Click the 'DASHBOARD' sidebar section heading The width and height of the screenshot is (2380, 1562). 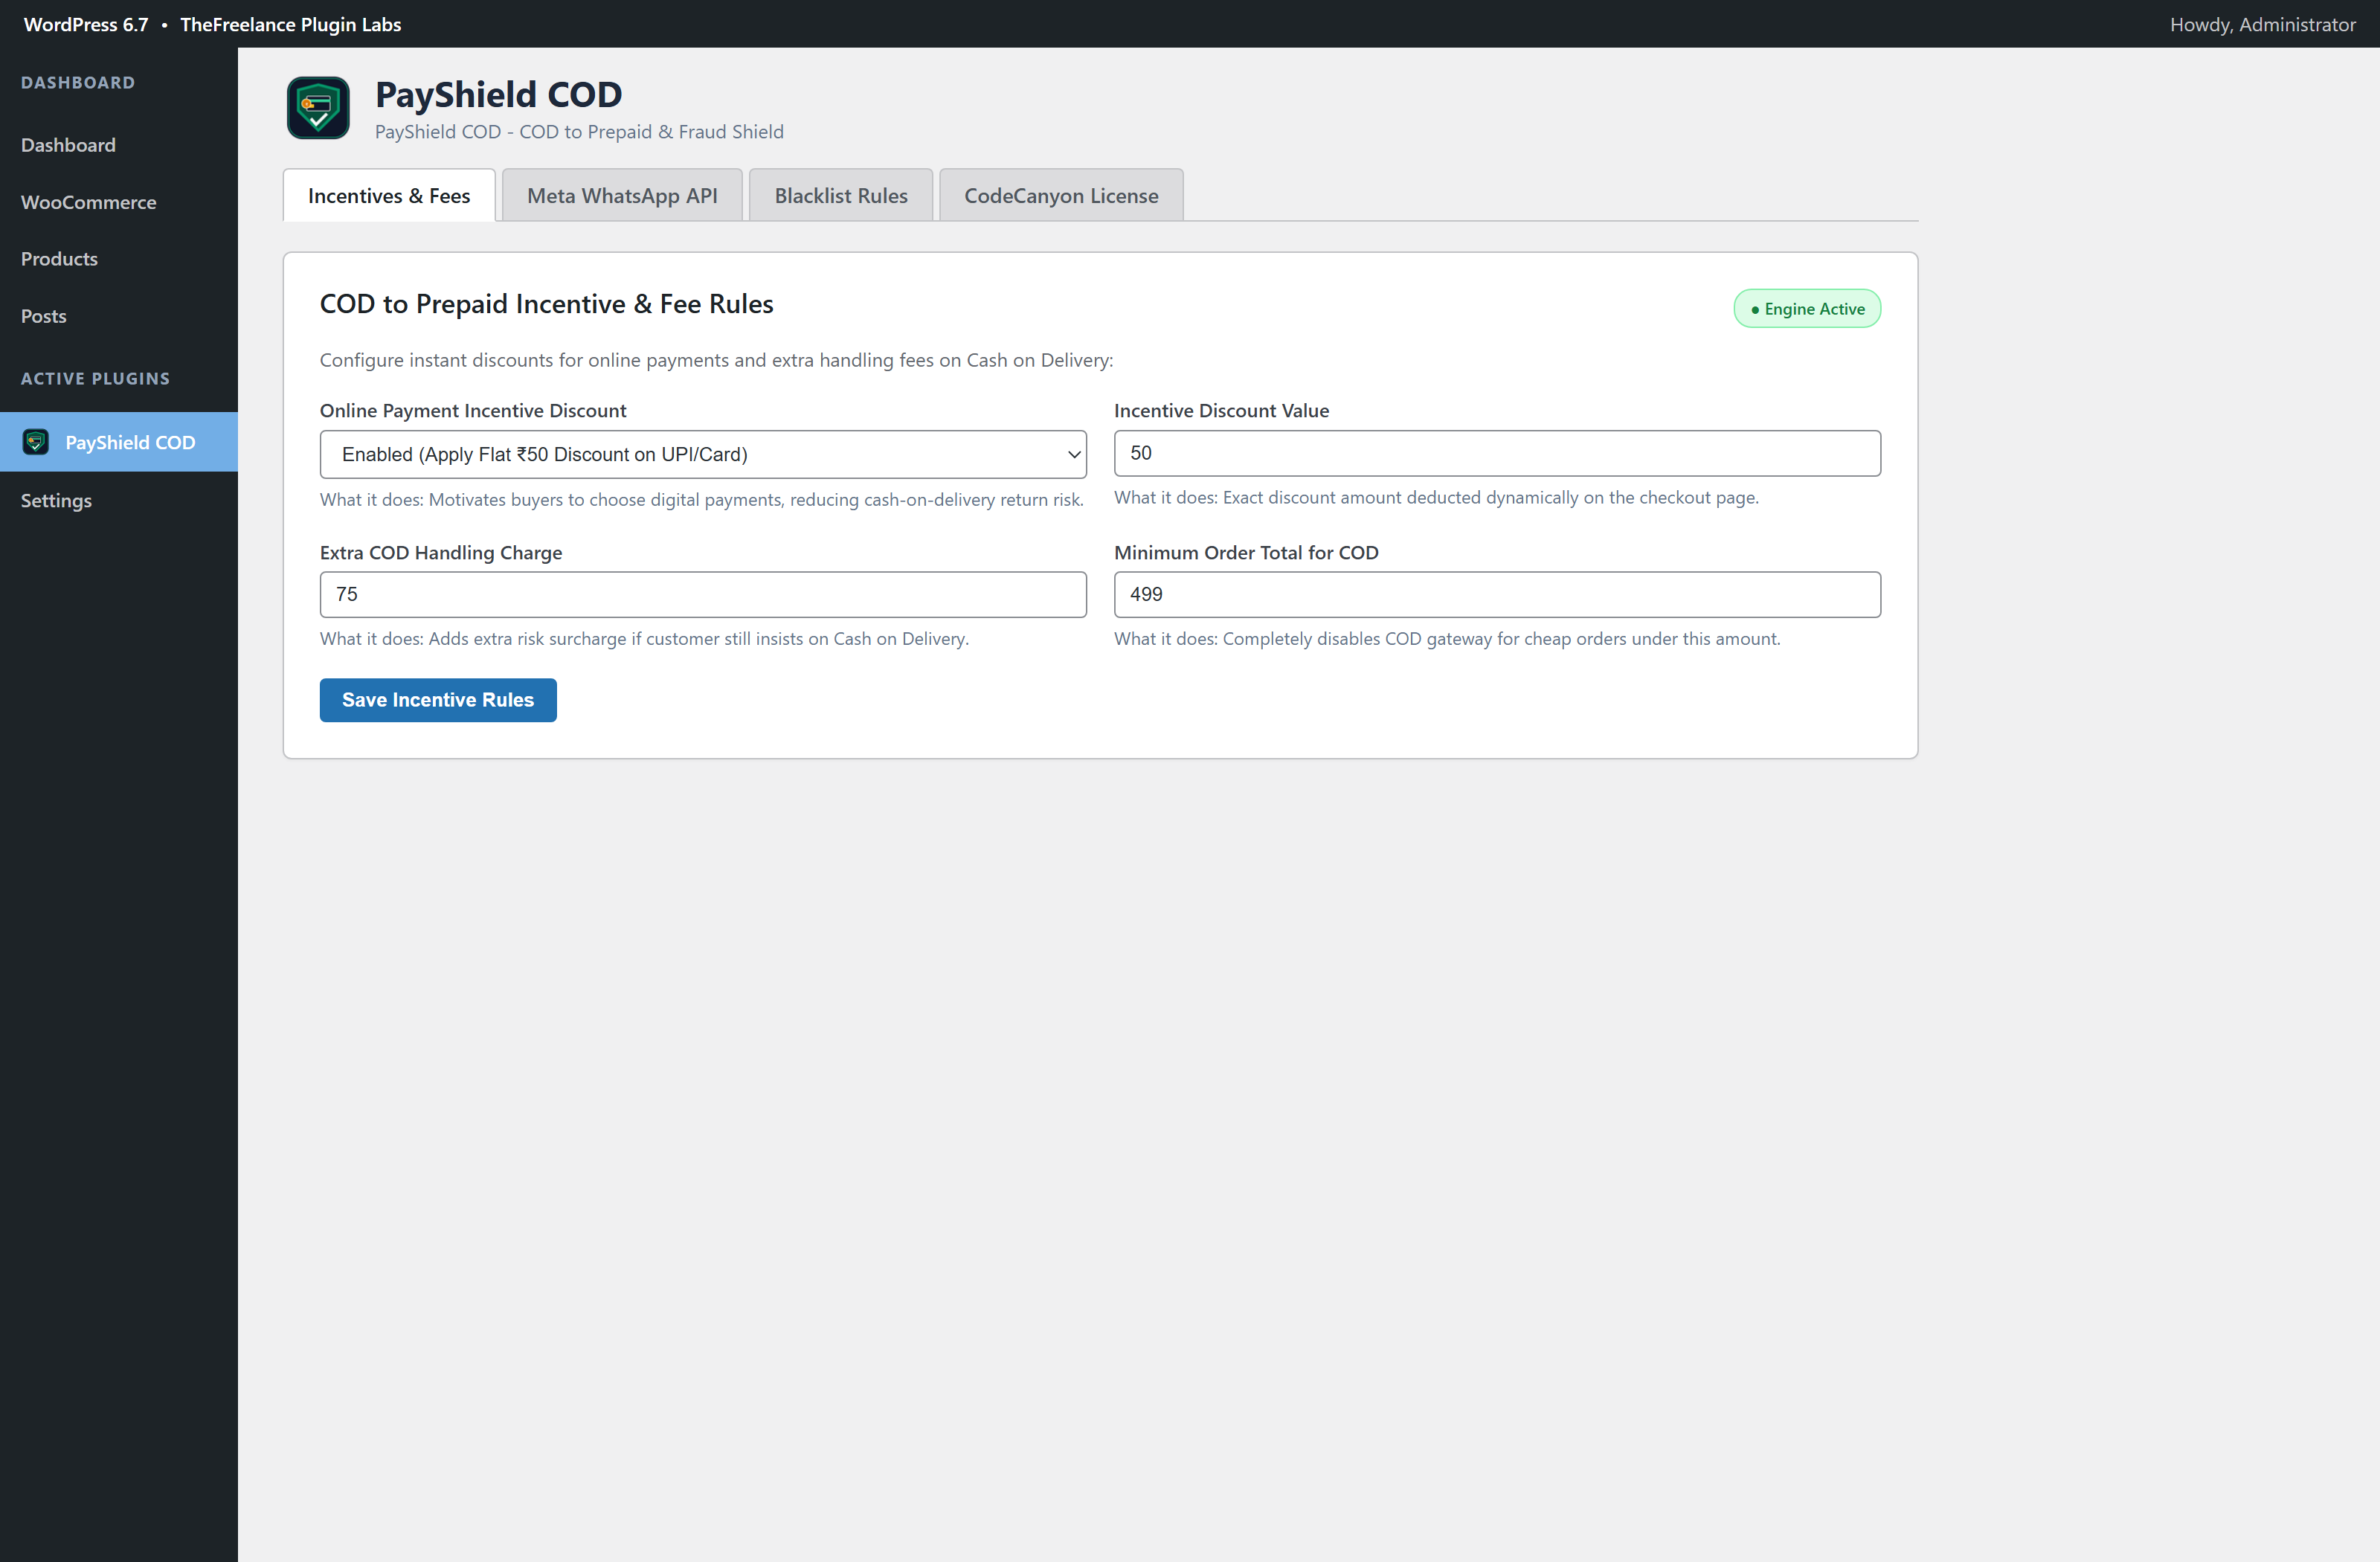[x=78, y=83]
